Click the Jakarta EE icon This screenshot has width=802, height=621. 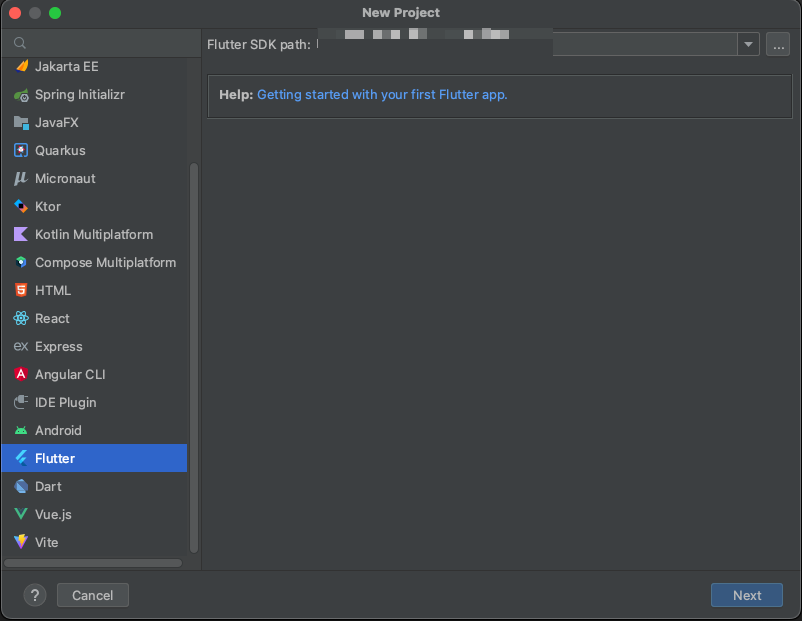21,66
